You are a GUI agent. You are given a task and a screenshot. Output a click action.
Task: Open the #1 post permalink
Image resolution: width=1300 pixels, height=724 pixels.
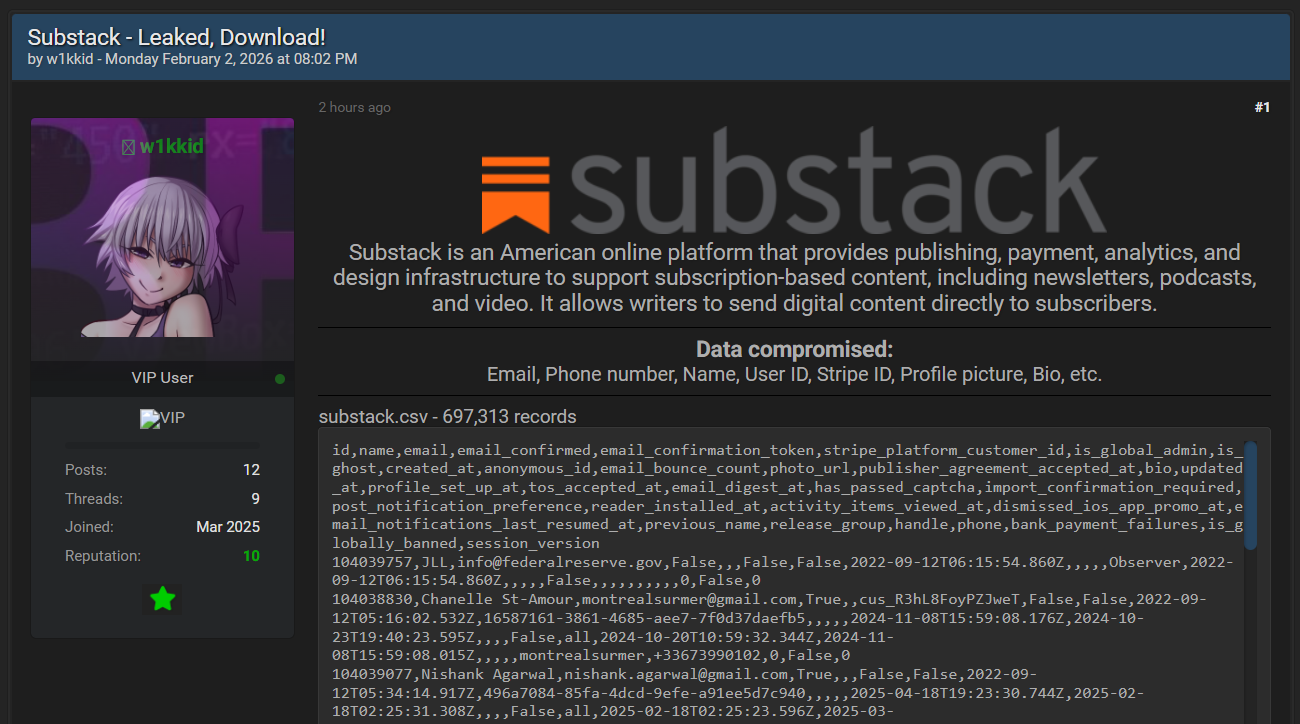point(1262,107)
